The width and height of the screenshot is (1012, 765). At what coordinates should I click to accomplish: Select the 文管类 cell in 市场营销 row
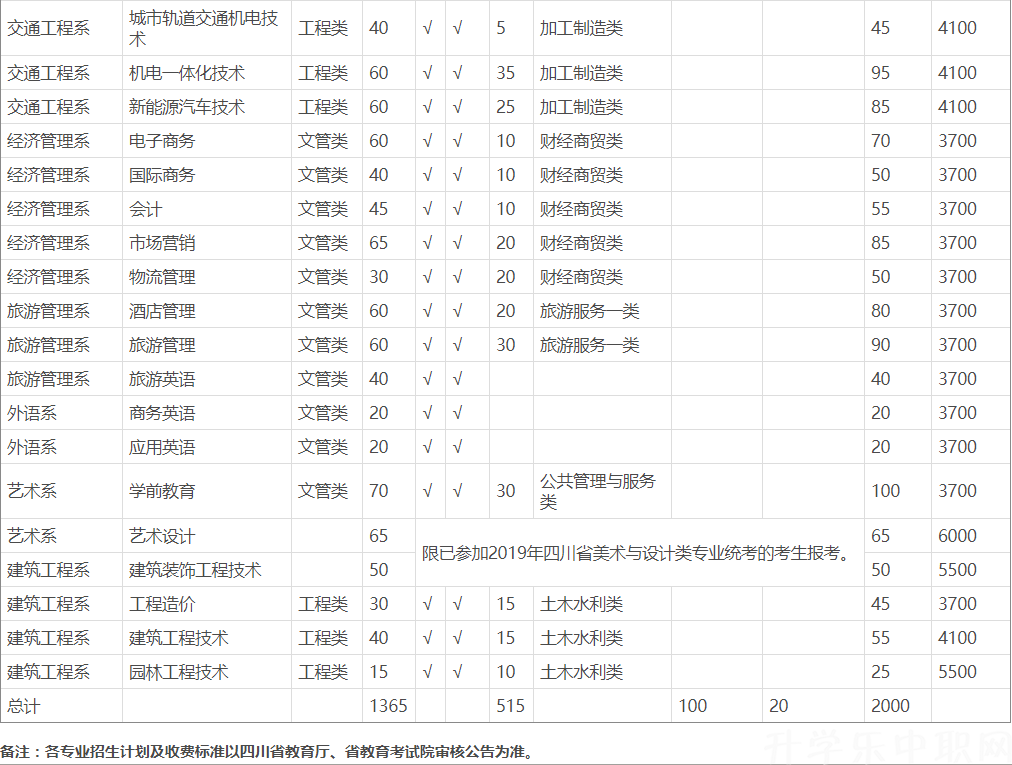tap(327, 243)
